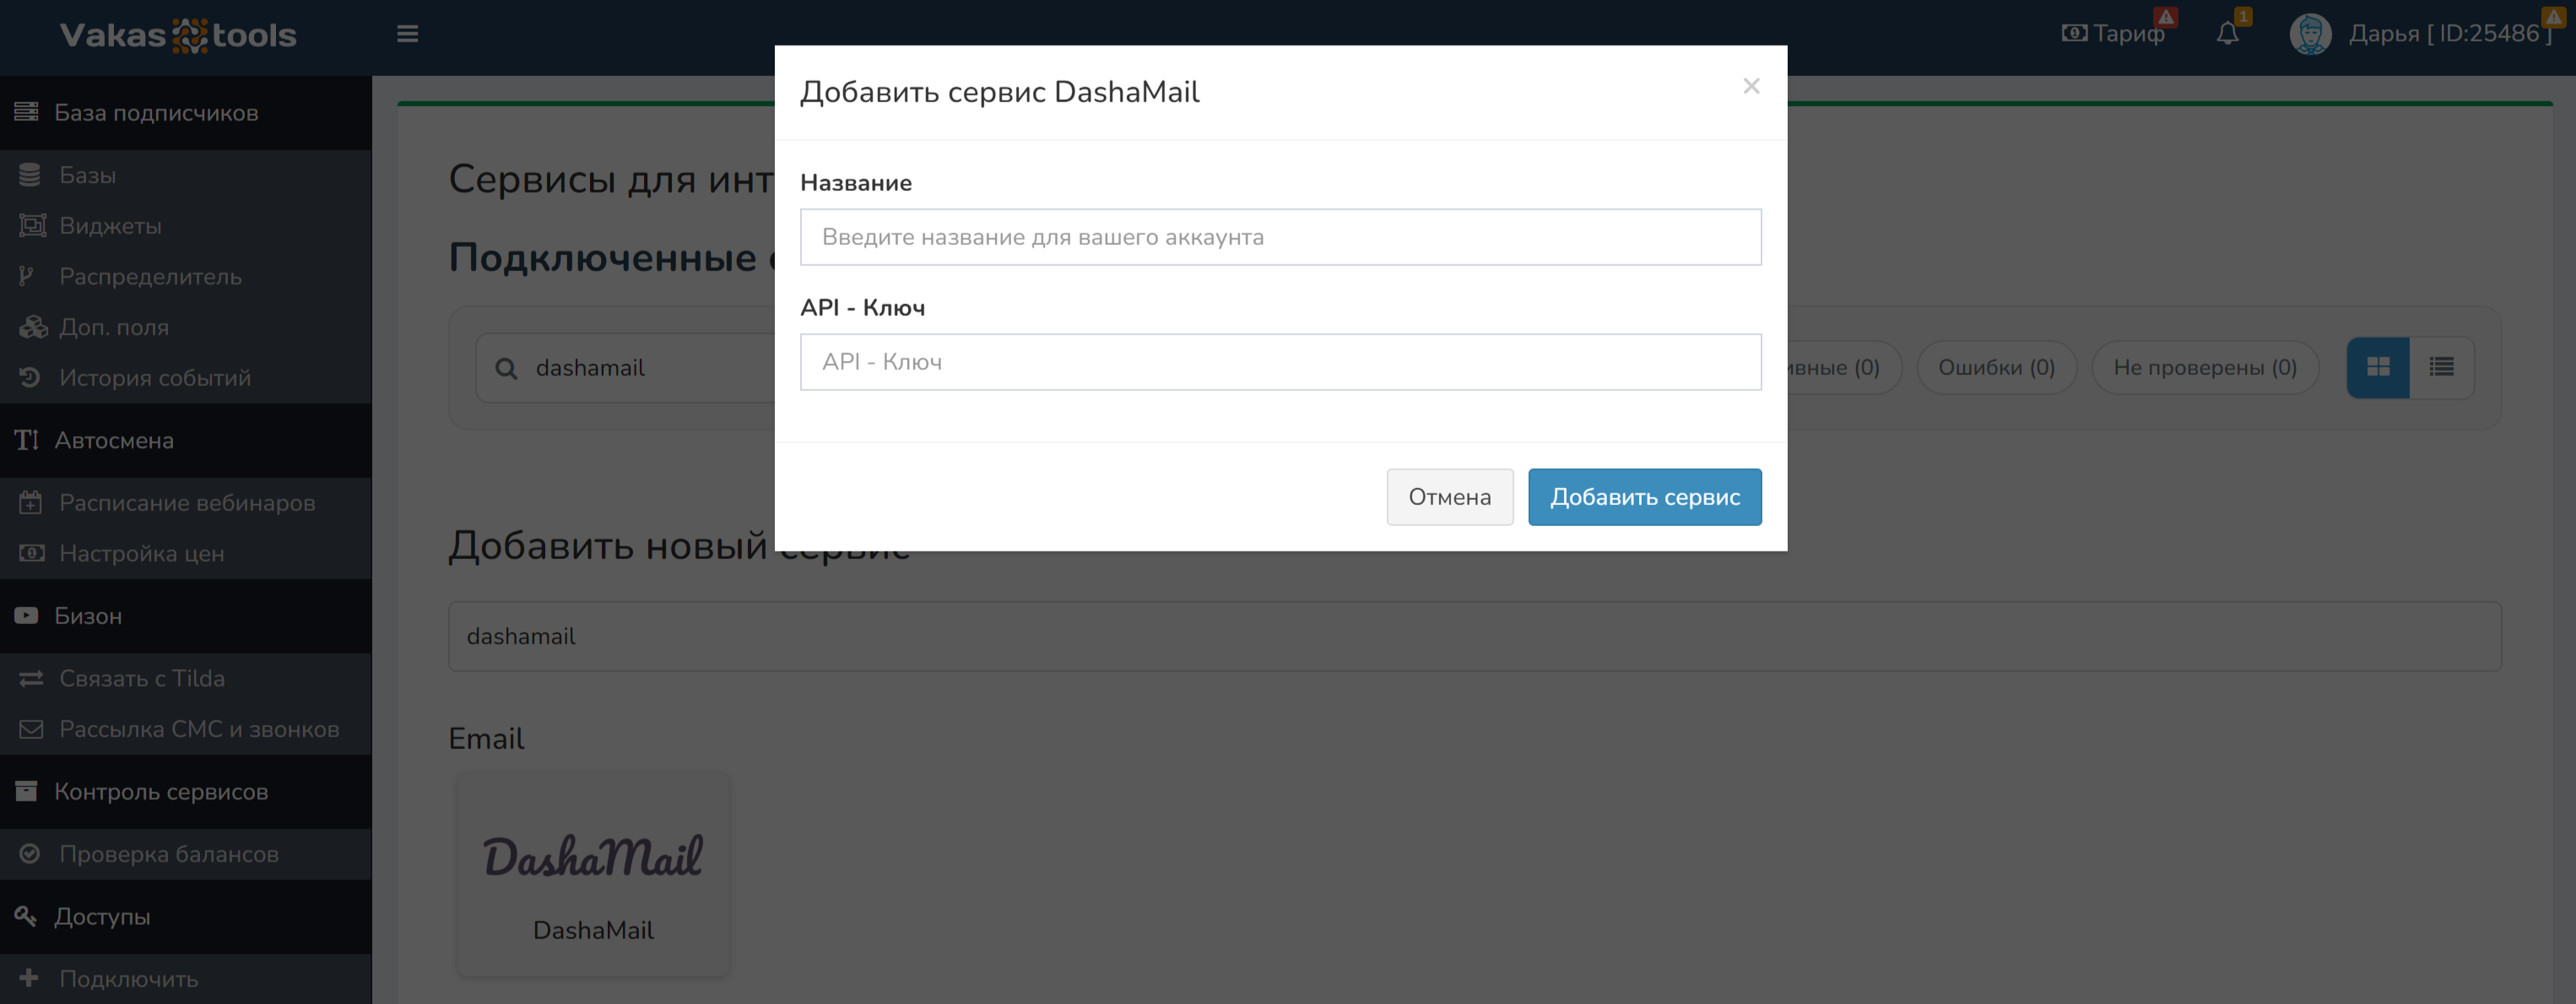Click the Дарья user avatar
The height and width of the screenshot is (1004, 2576).
pyautogui.click(x=2310, y=34)
